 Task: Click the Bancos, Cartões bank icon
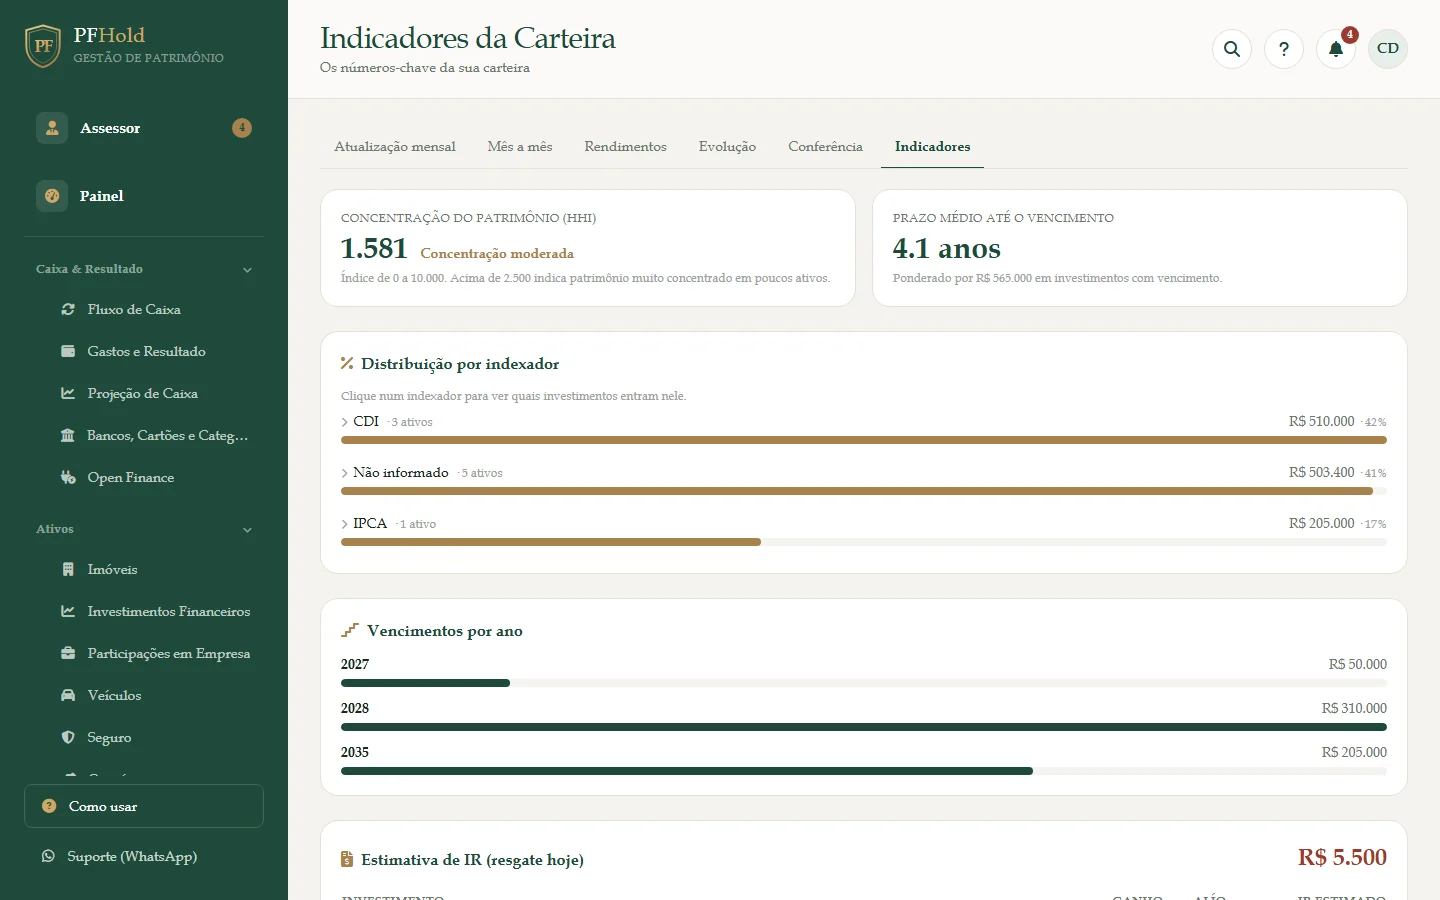[x=68, y=436]
